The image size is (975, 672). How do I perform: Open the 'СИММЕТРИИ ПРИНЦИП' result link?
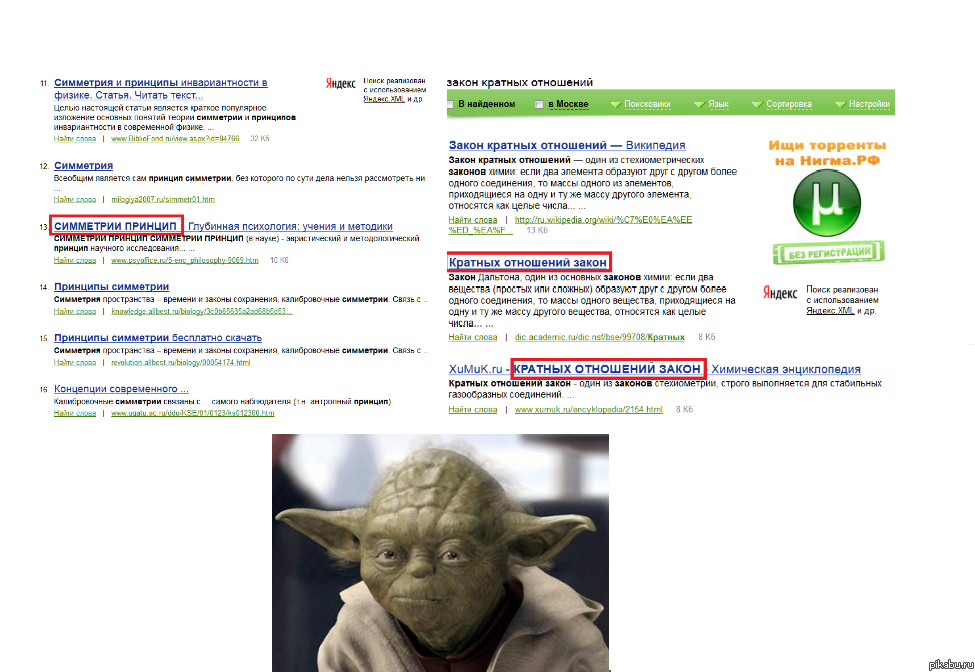pyautogui.click(x=116, y=226)
